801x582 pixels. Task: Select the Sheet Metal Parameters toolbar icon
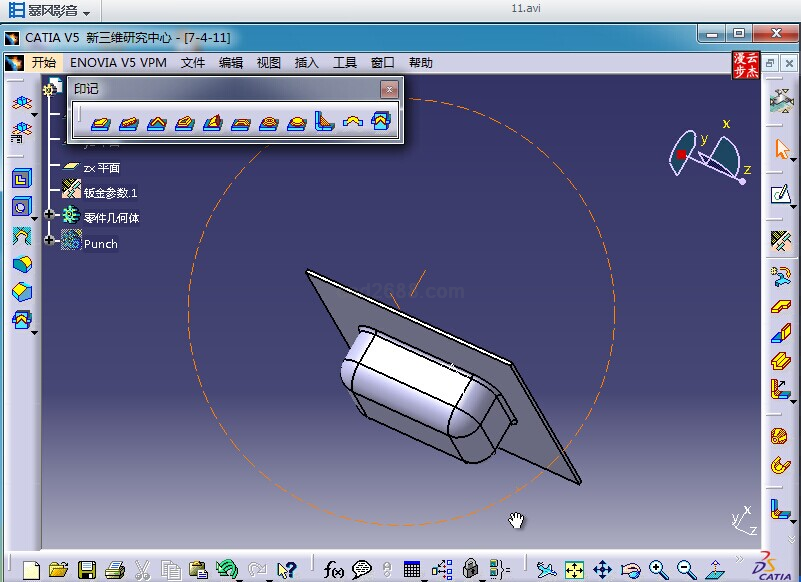[x=781, y=240]
